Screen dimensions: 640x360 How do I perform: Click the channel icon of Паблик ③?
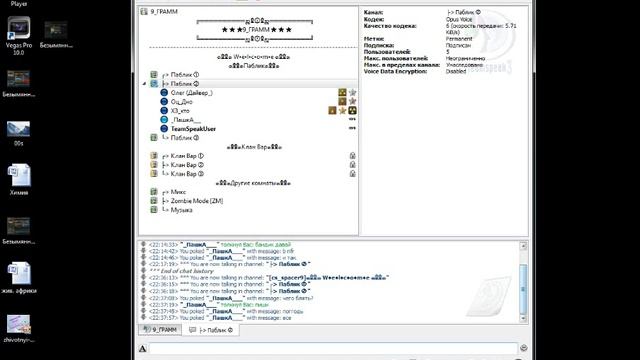pos(154,138)
